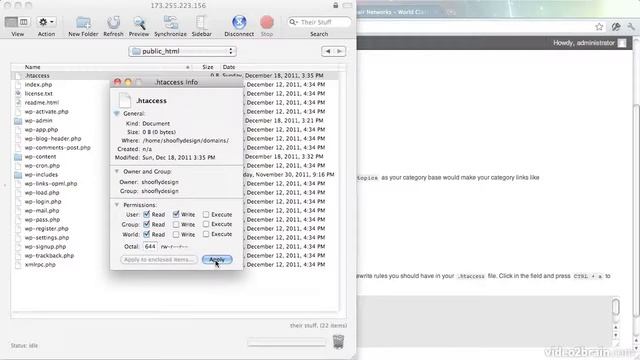
Task: Click the .htaccess file icon in Info
Action: pyautogui.click(x=124, y=100)
